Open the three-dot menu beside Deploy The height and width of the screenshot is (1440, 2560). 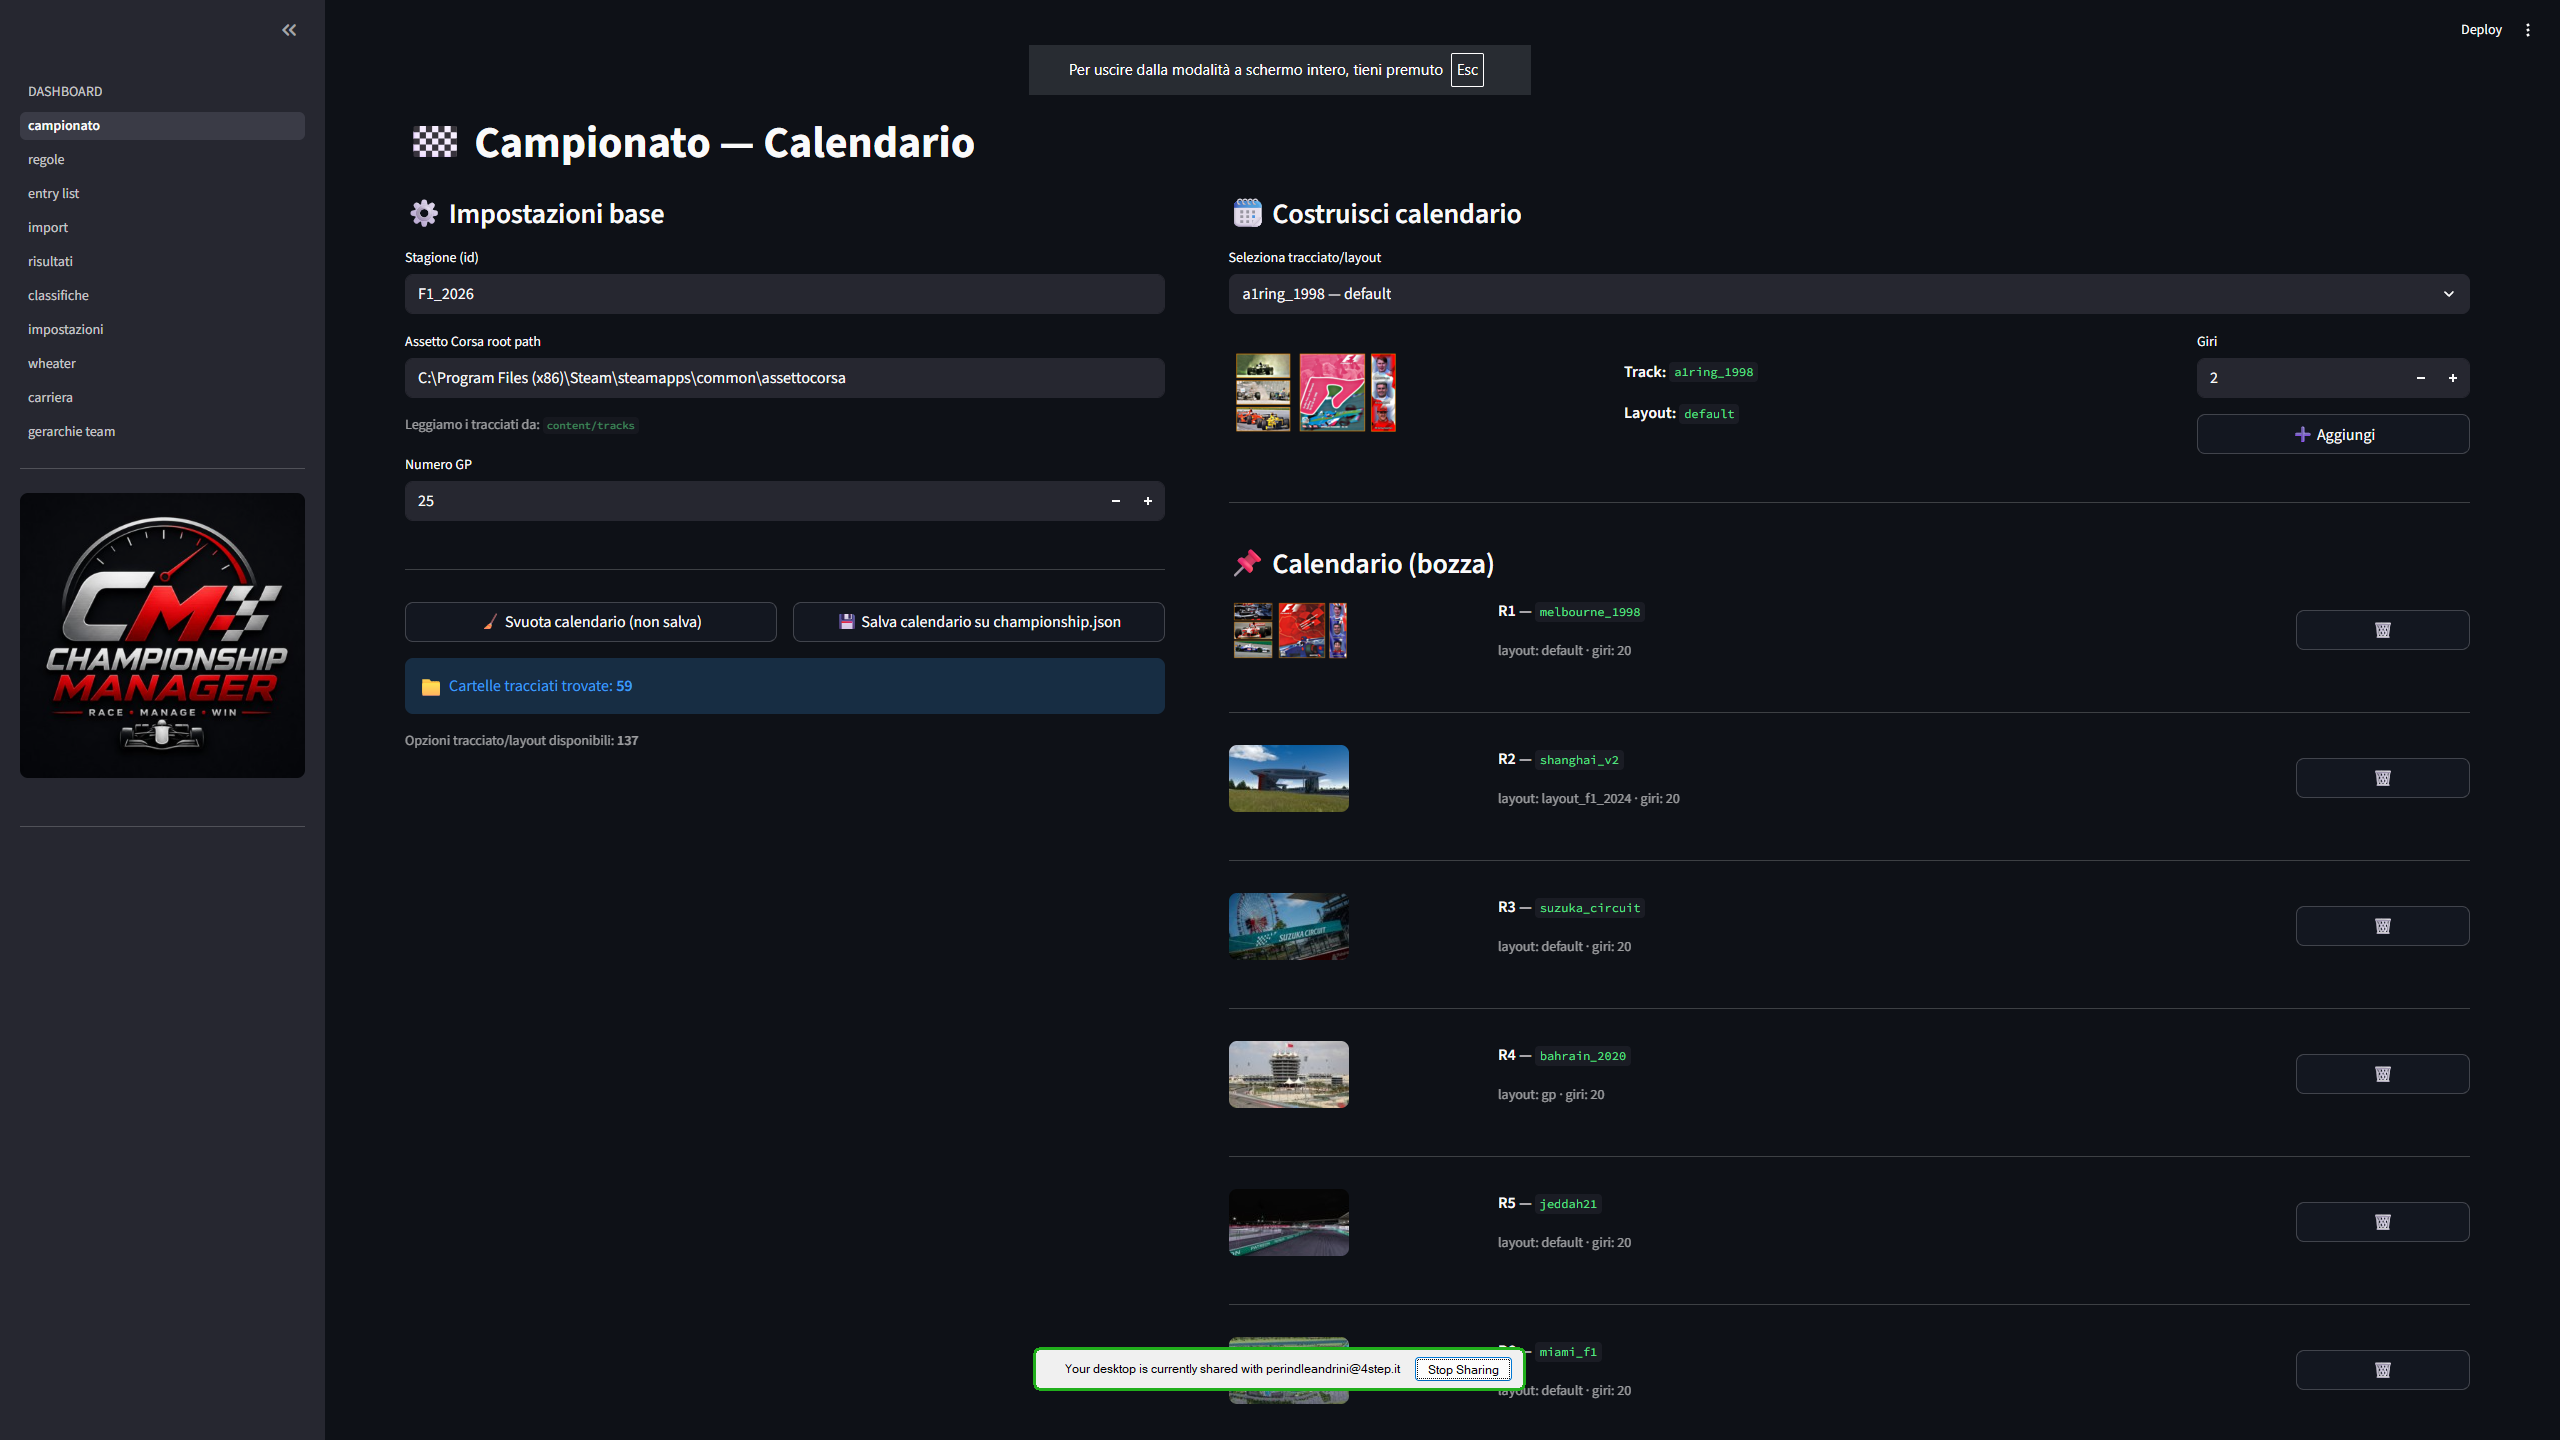click(2528, 30)
